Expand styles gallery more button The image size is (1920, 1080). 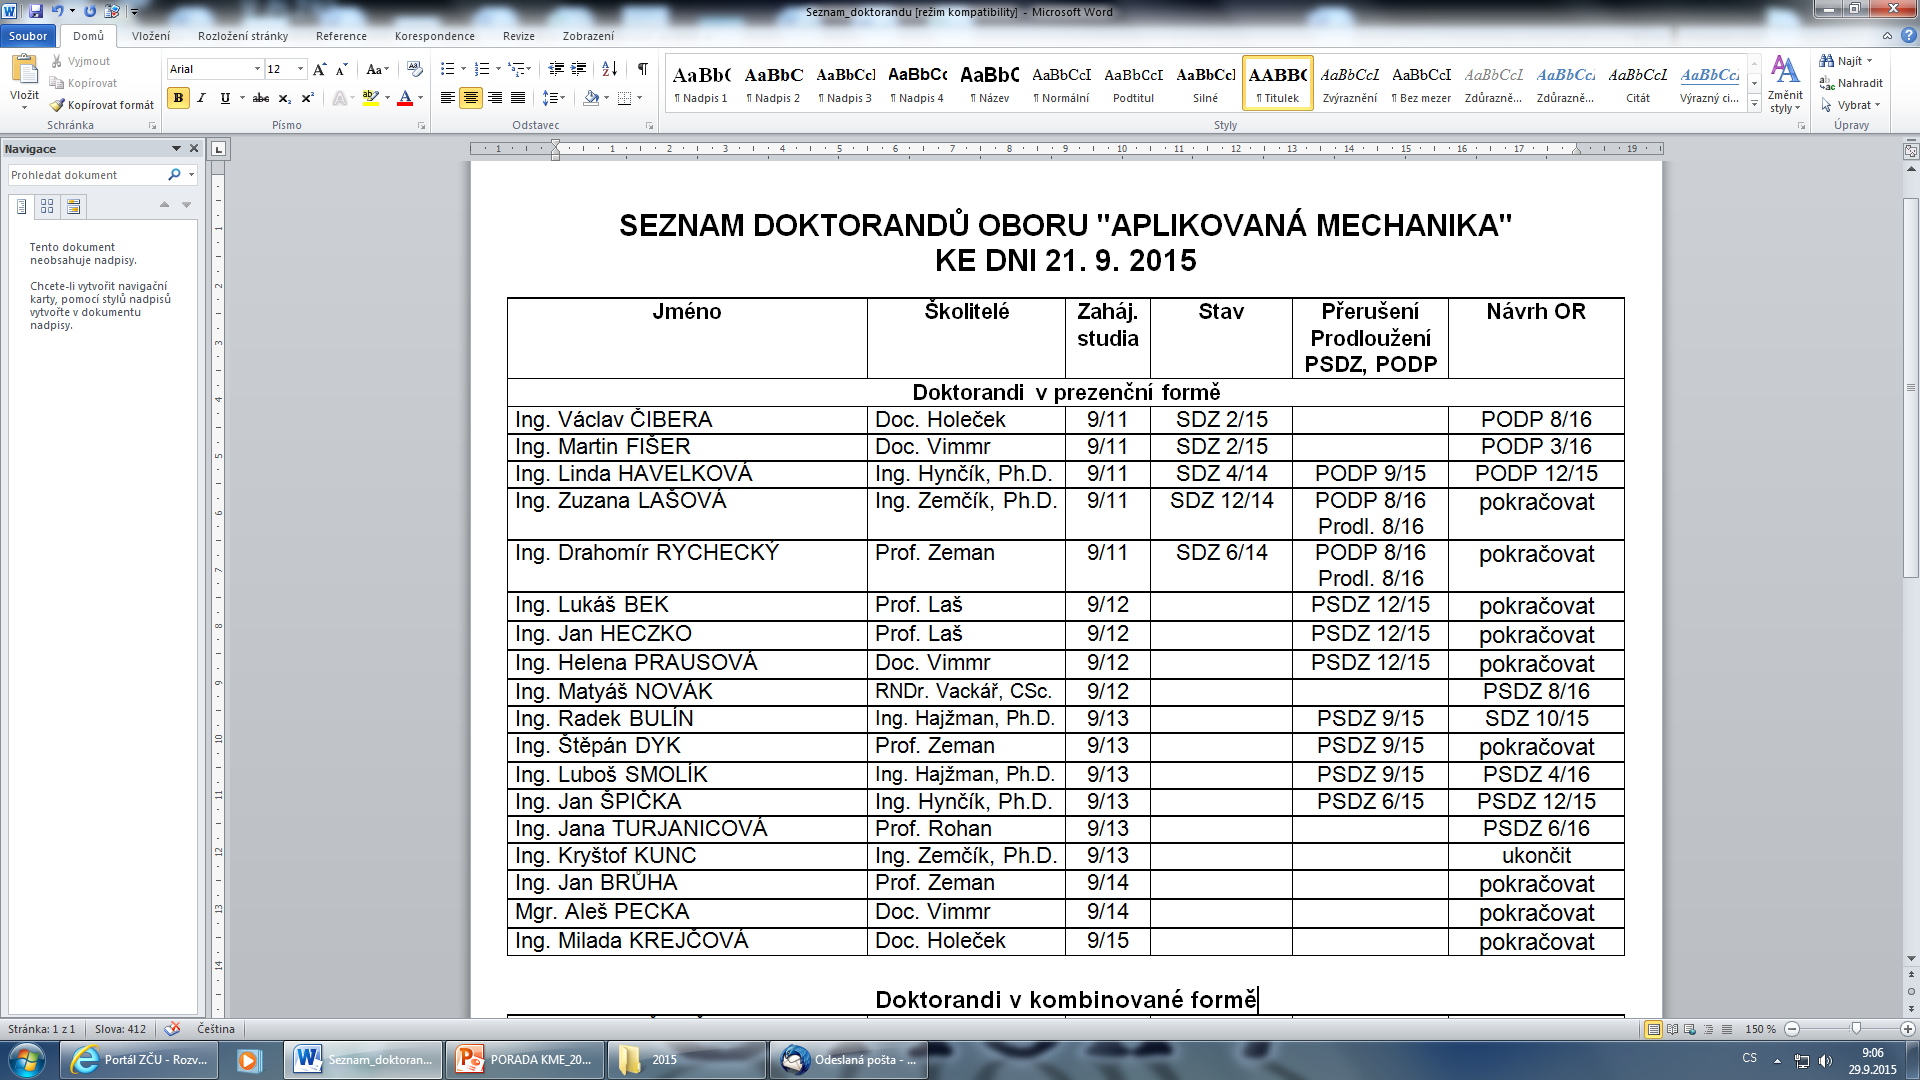click(x=1755, y=104)
